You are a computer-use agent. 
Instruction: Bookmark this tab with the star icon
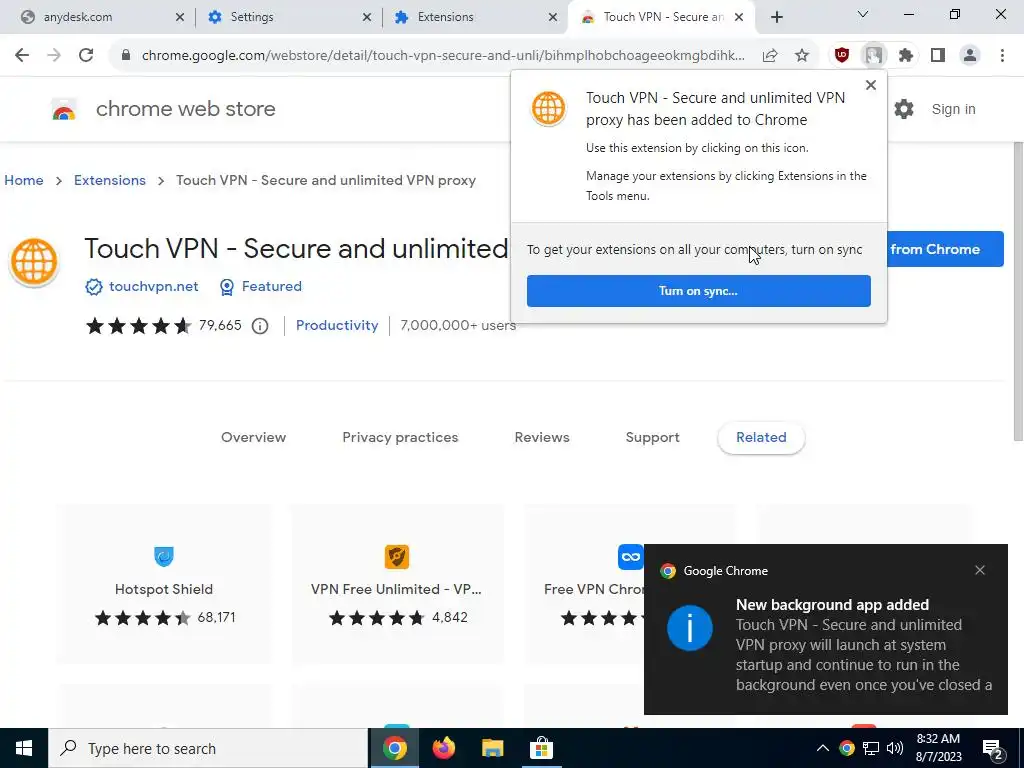coord(802,56)
